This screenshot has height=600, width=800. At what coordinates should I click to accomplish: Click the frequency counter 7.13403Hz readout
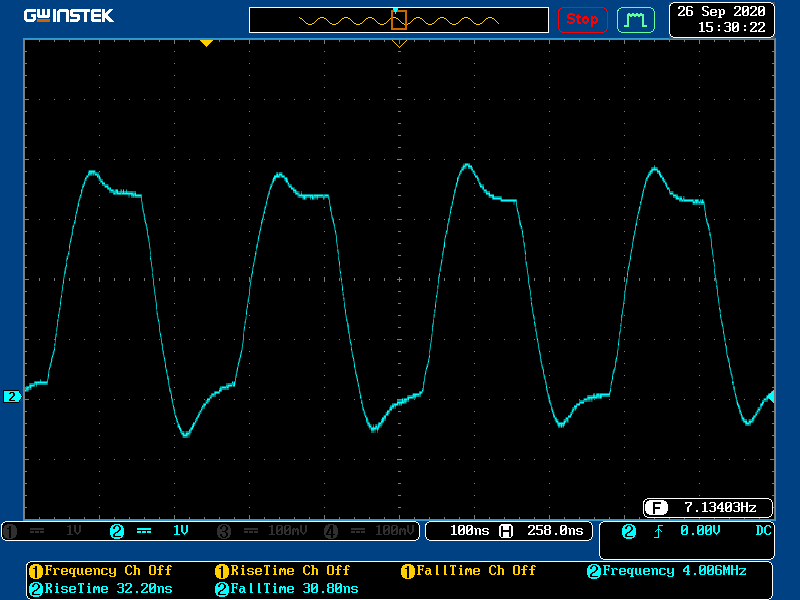[709, 506]
